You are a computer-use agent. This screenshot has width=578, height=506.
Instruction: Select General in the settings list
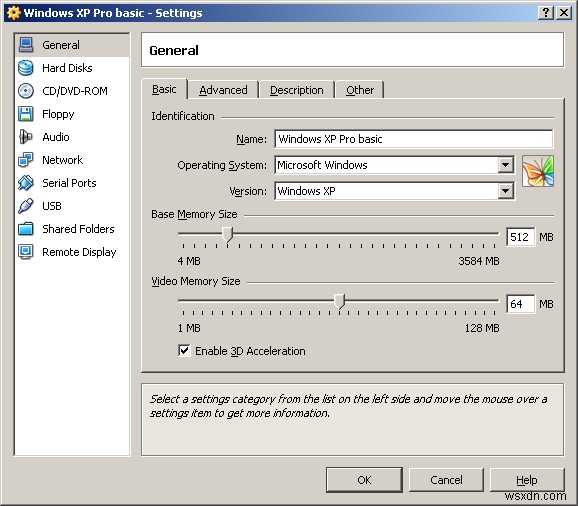pyautogui.click(x=72, y=45)
